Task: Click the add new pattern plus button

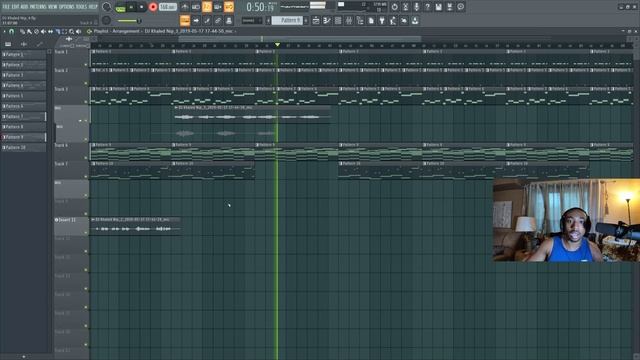Action: (x=306, y=20)
